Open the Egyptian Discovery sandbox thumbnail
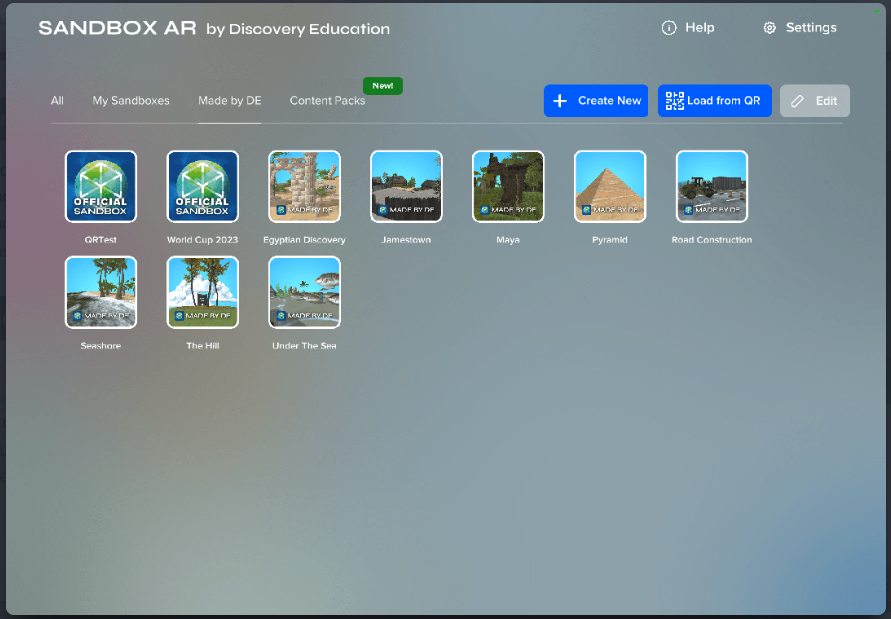891x619 pixels. point(304,186)
